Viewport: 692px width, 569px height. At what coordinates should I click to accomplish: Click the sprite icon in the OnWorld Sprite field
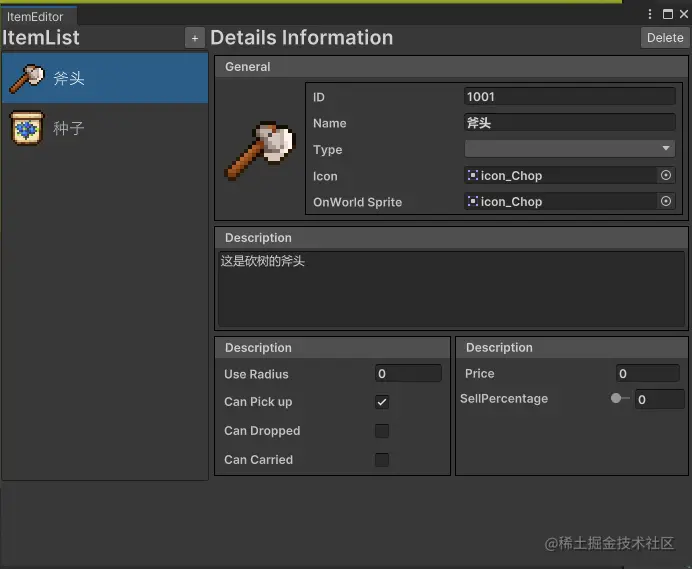tap(473, 201)
